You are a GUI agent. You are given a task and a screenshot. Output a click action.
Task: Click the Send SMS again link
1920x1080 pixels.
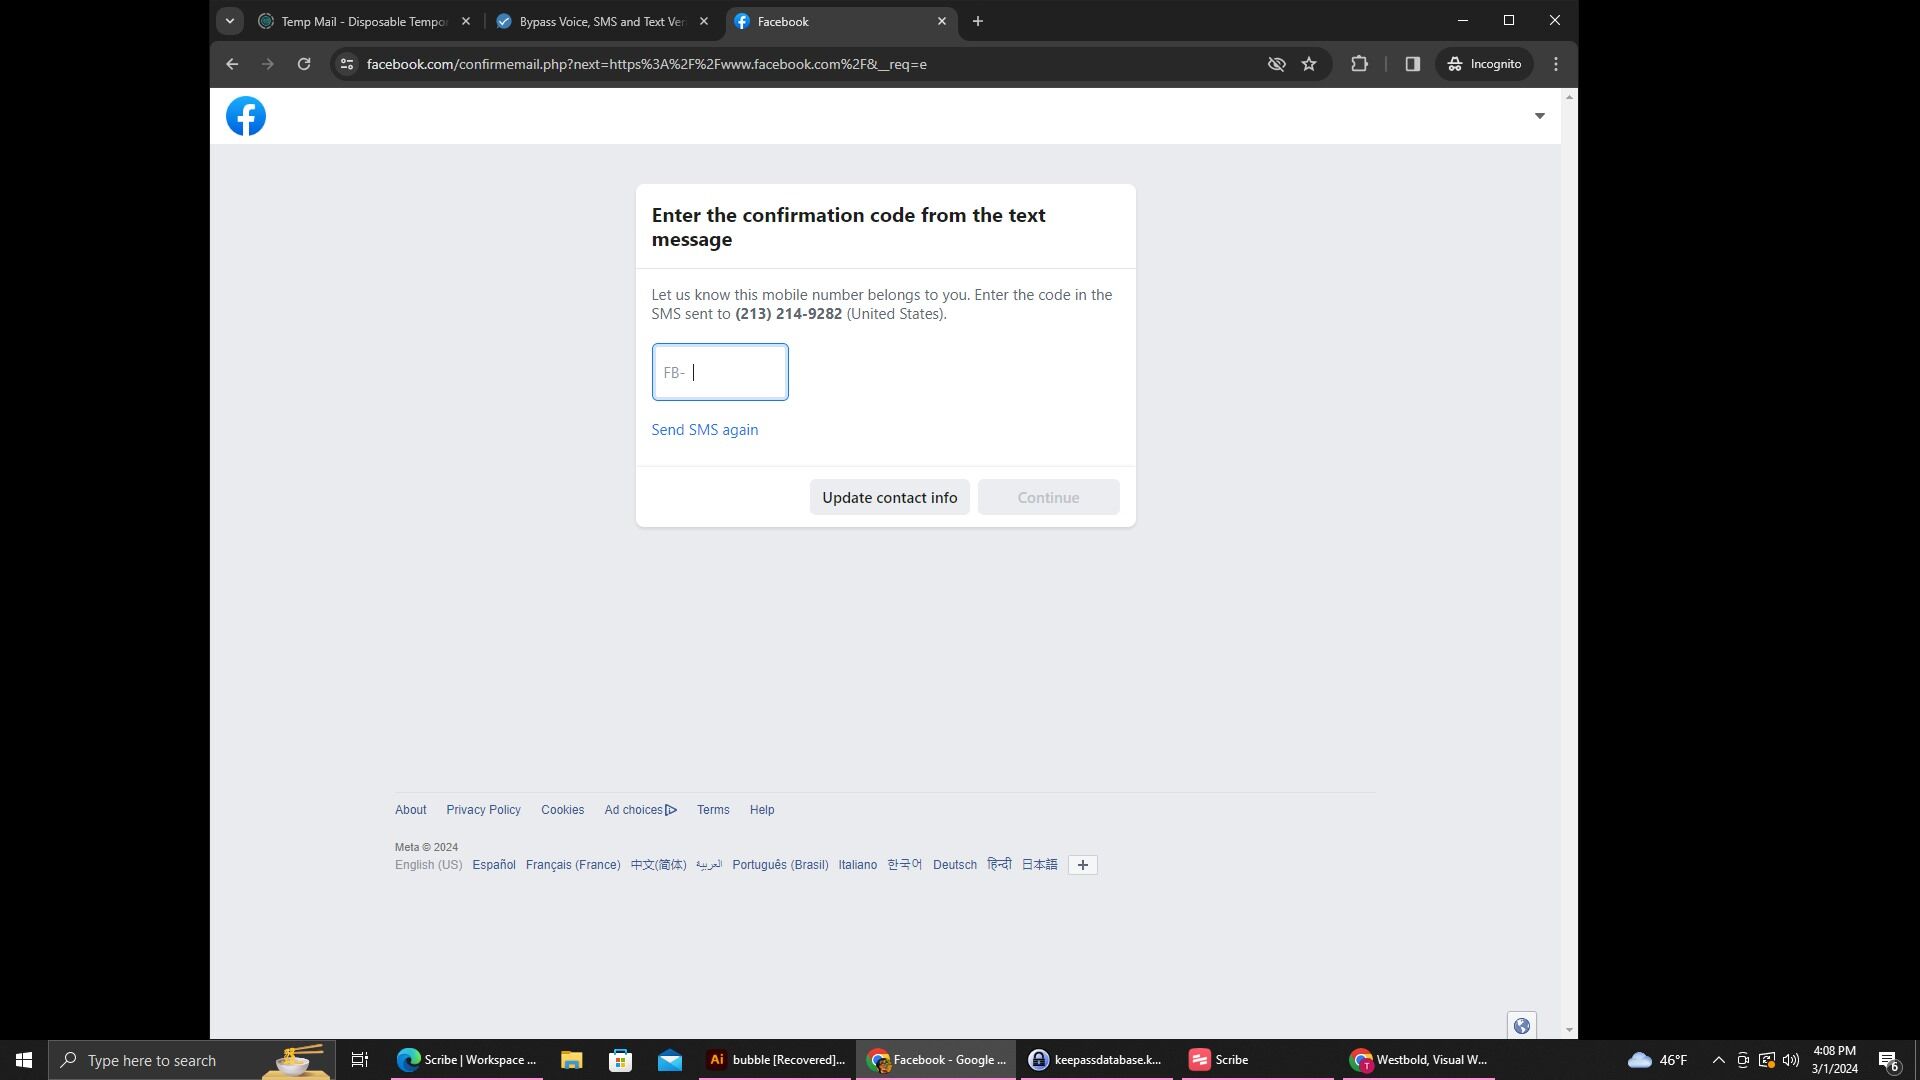(704, 430)
